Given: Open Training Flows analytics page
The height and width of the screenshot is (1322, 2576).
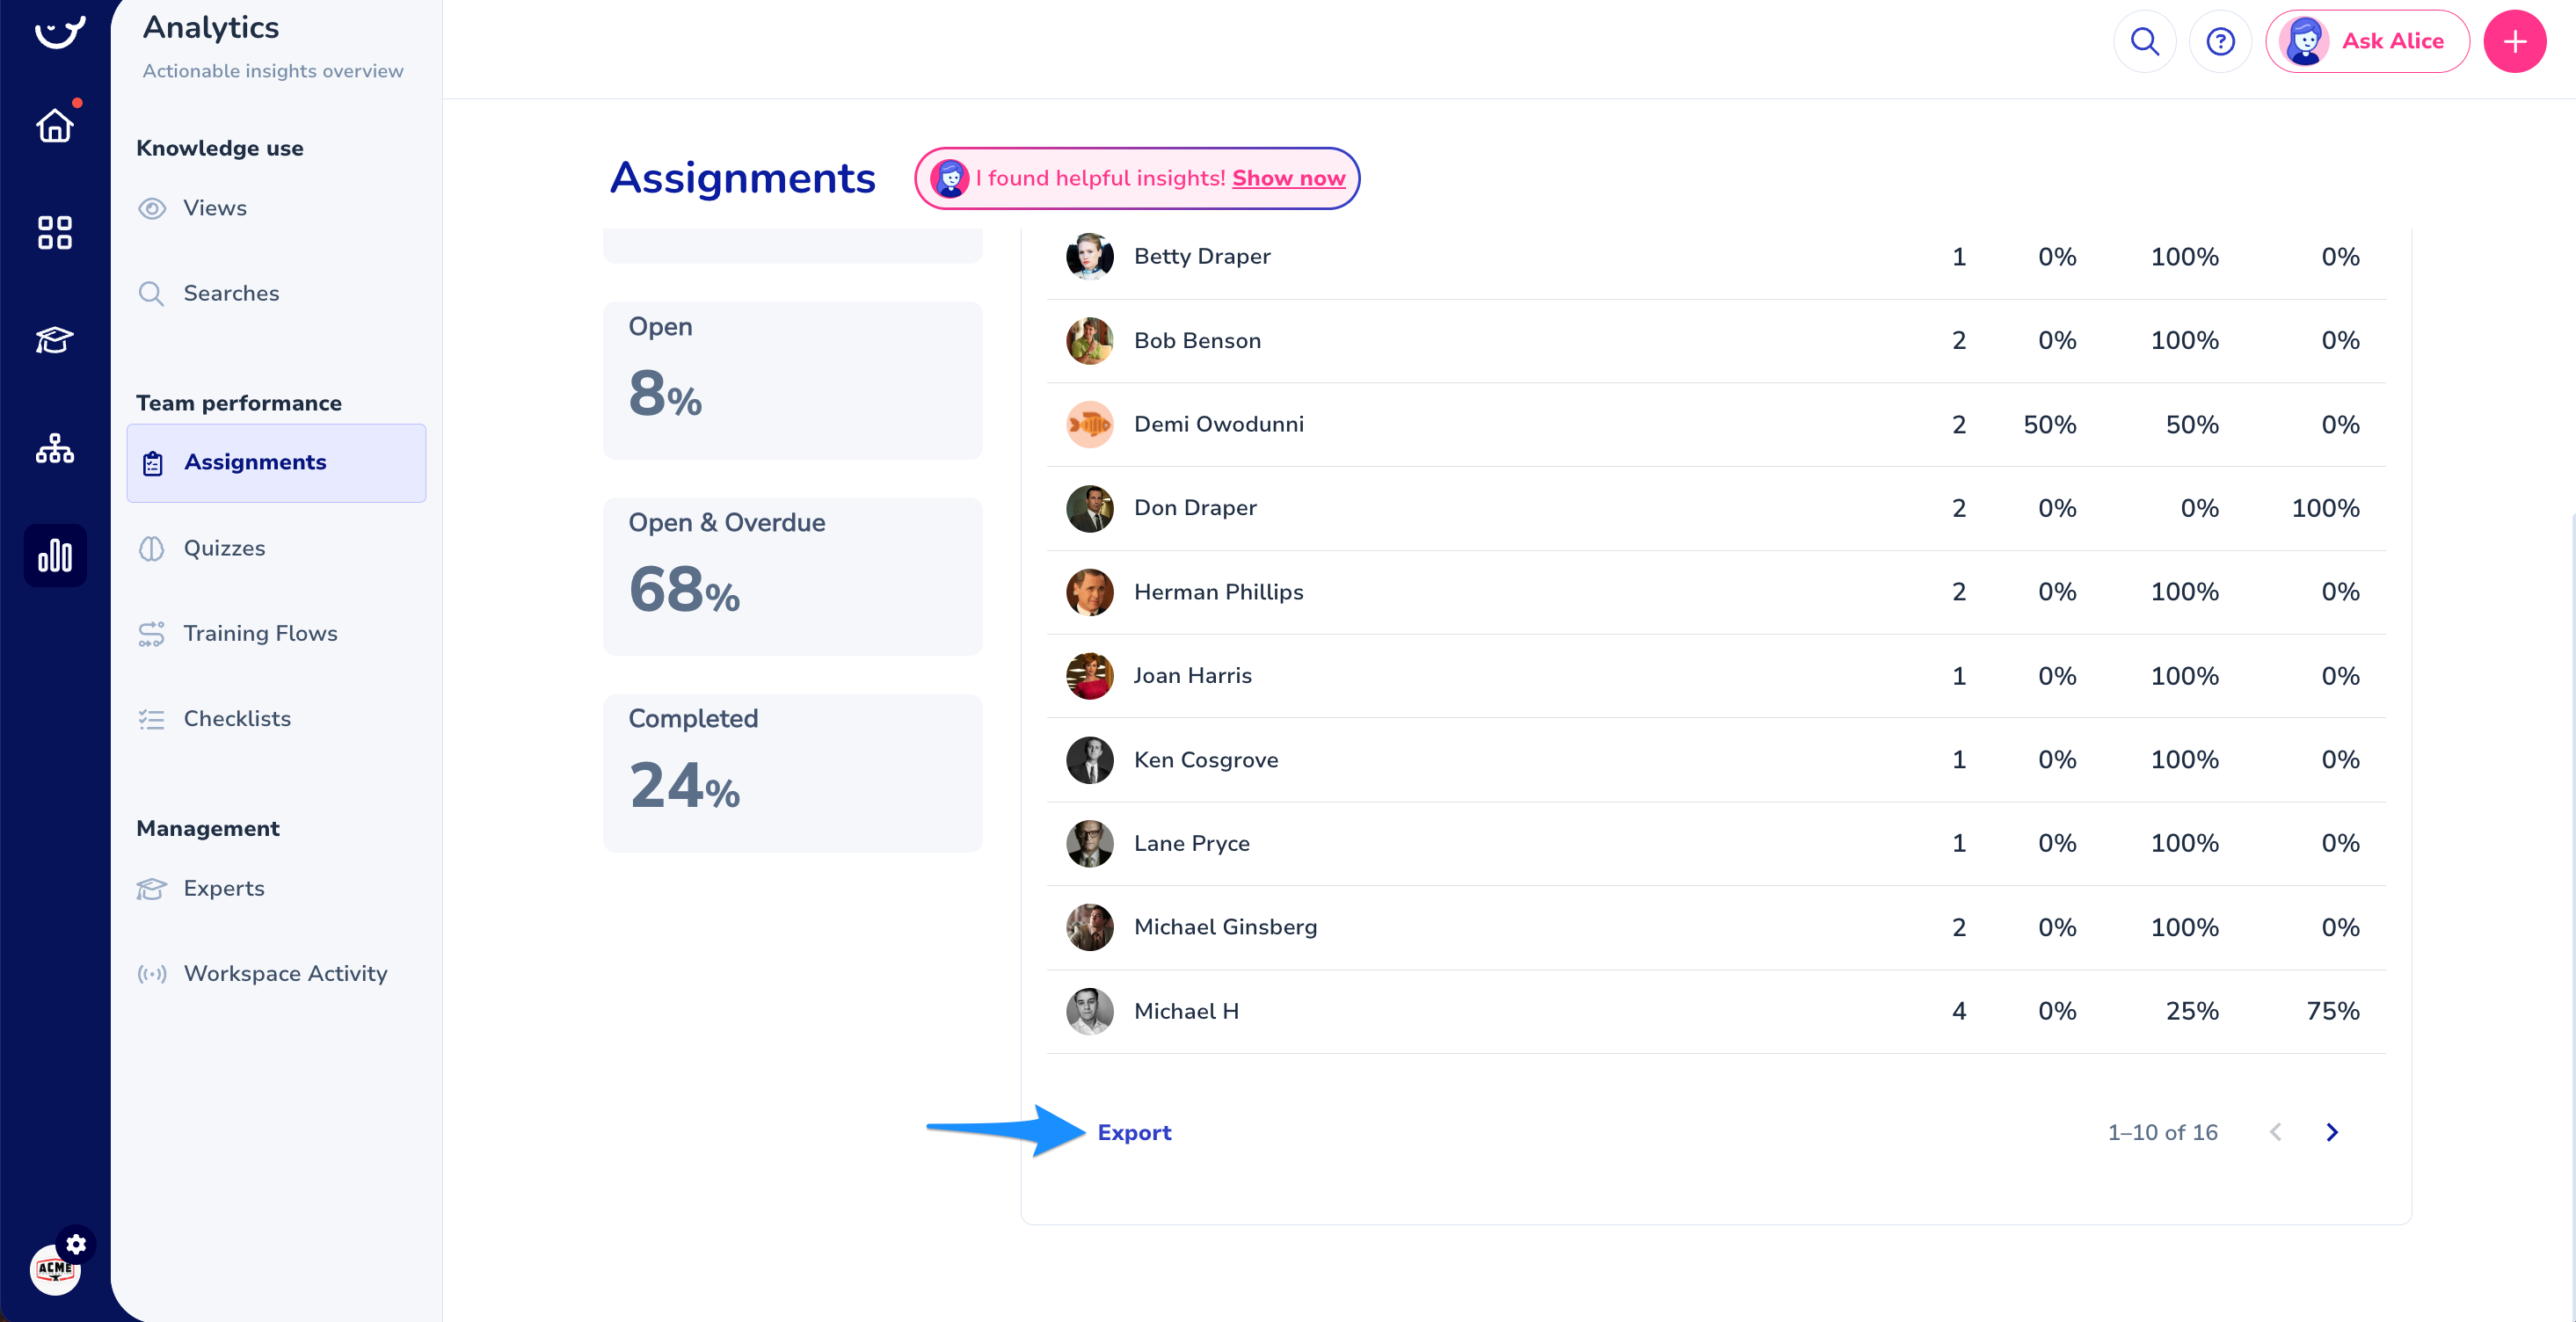Looking at the screenshot, I should click(x=260, y=633).
